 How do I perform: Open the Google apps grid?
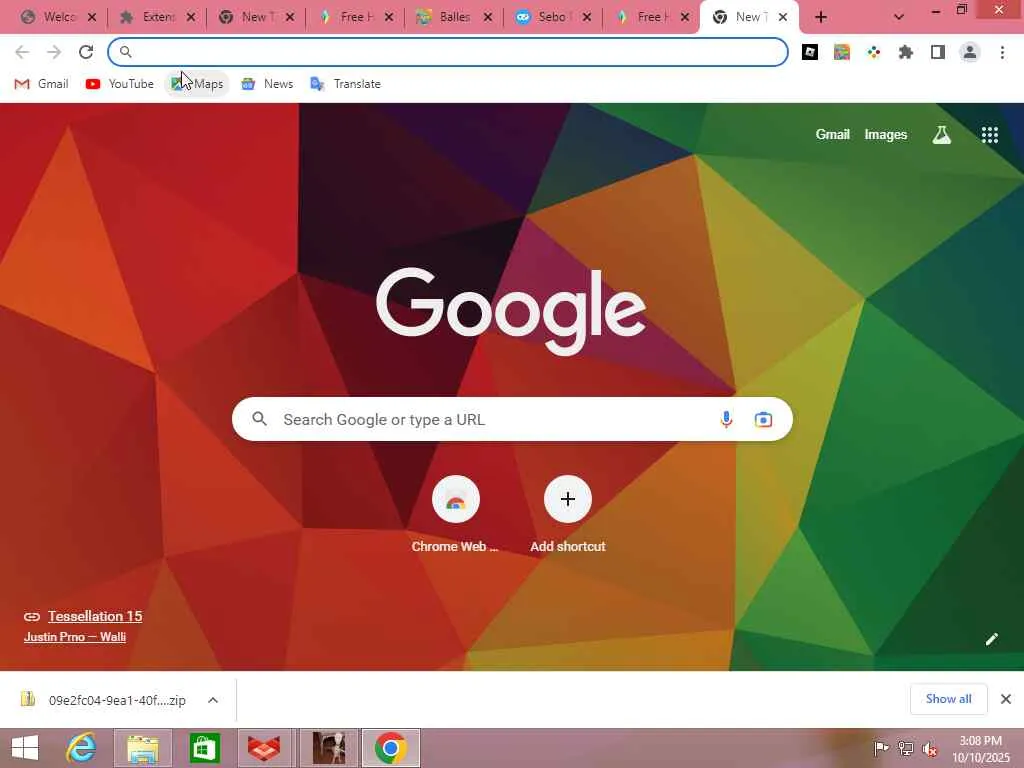(990, 135)
